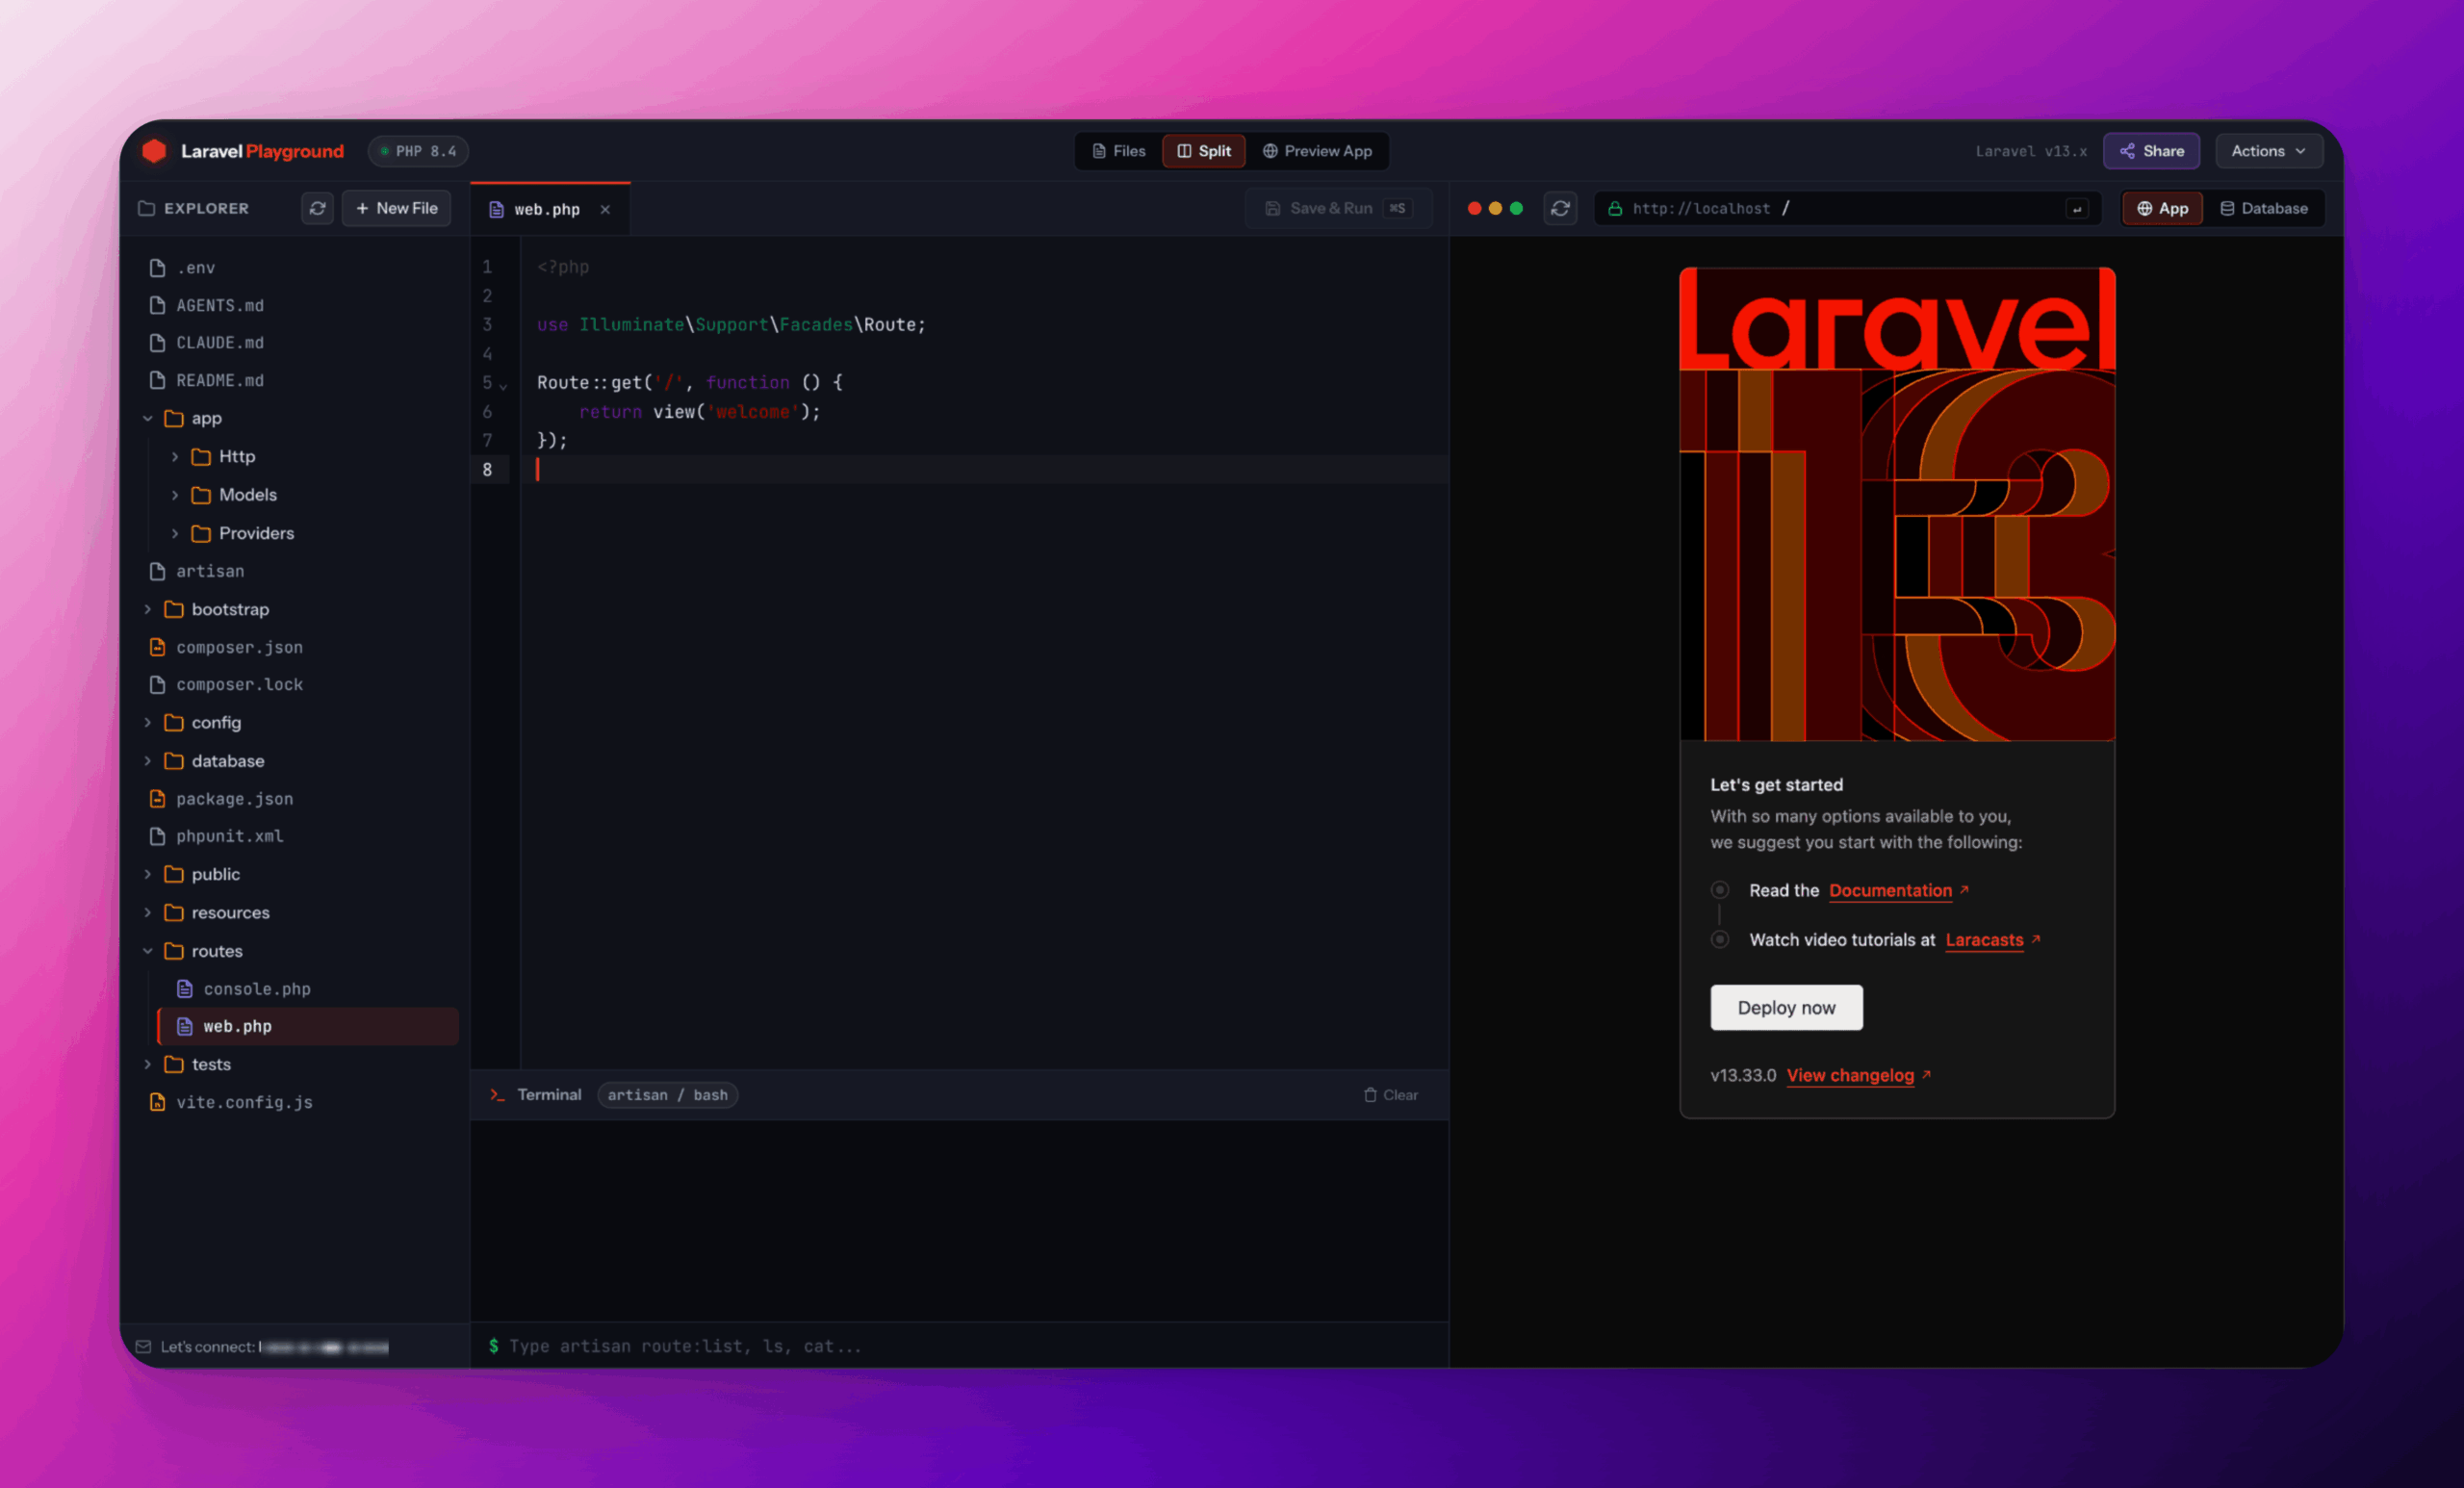Click the Laravel v13.x version label
The image size is (2464, 1488).
[x=2031, y=151]
